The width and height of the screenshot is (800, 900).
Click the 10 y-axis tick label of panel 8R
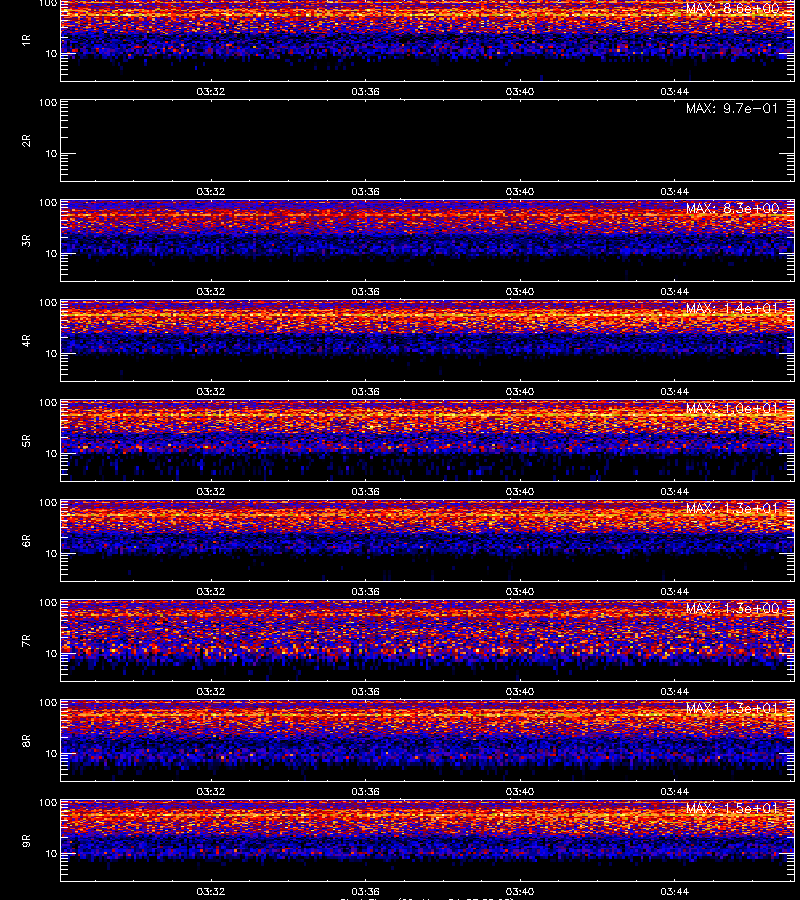tap(51, 754)
